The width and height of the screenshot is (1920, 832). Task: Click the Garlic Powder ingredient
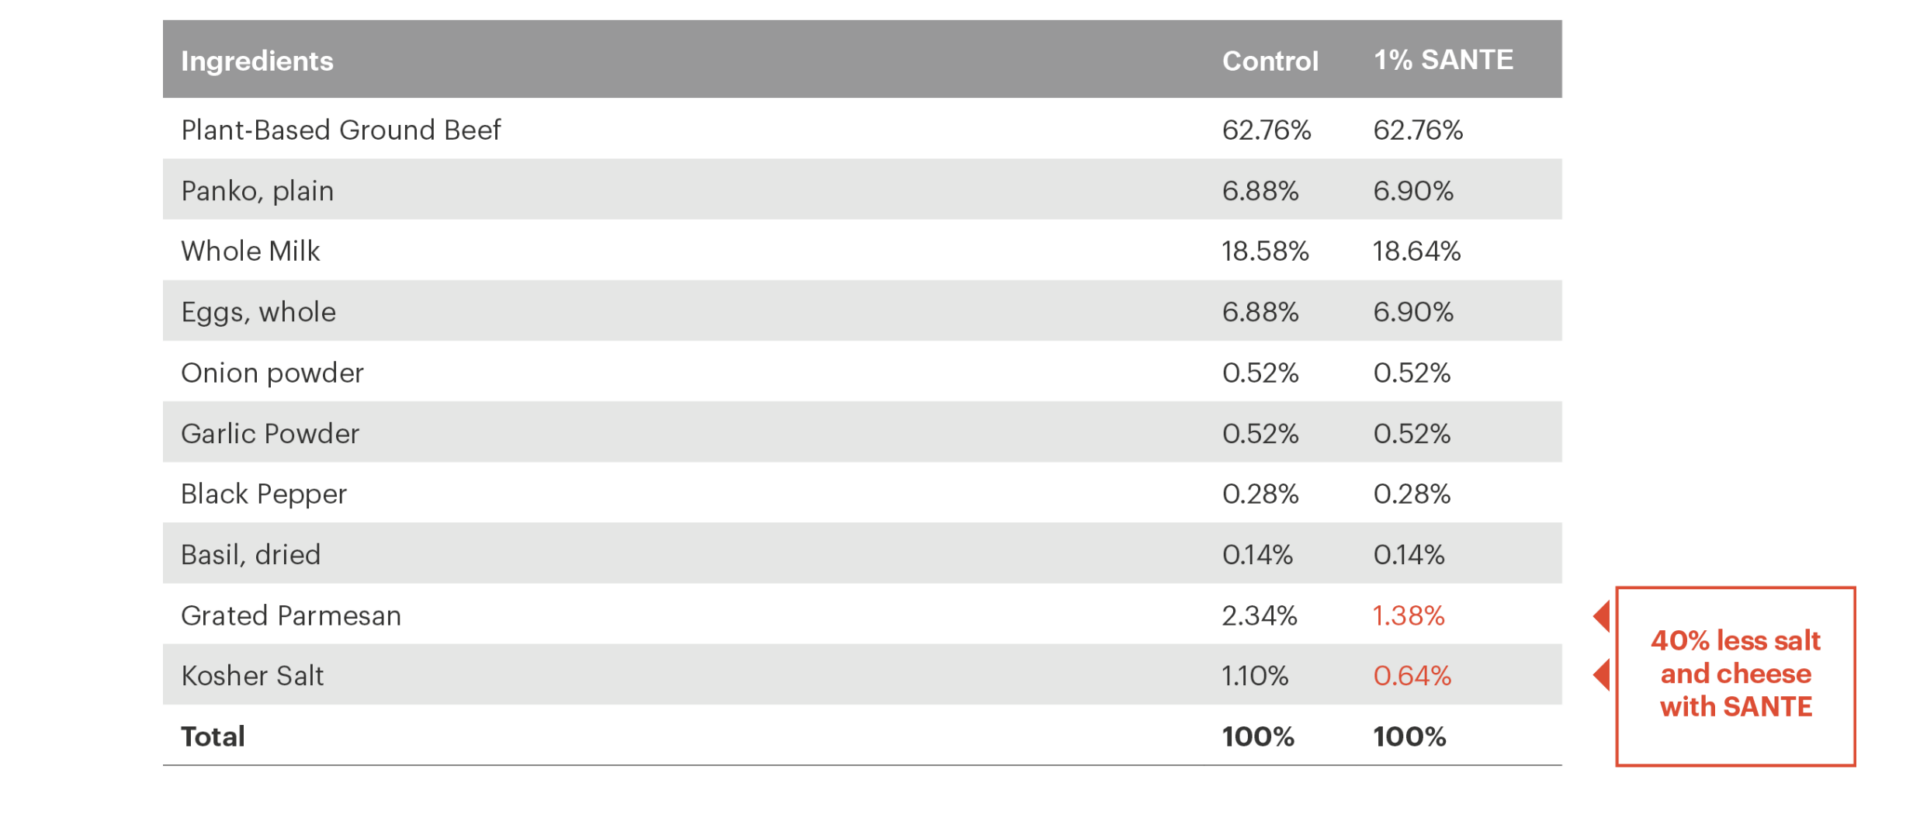pyautogui.click(x=270, y=434)
